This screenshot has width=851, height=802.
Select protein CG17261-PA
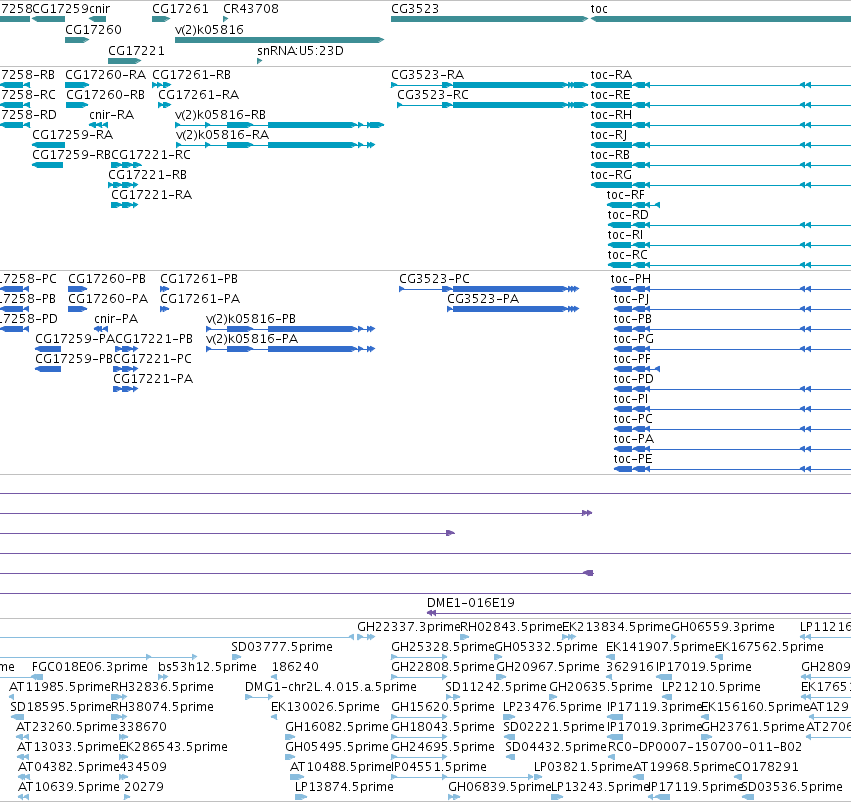pos(200,298)
